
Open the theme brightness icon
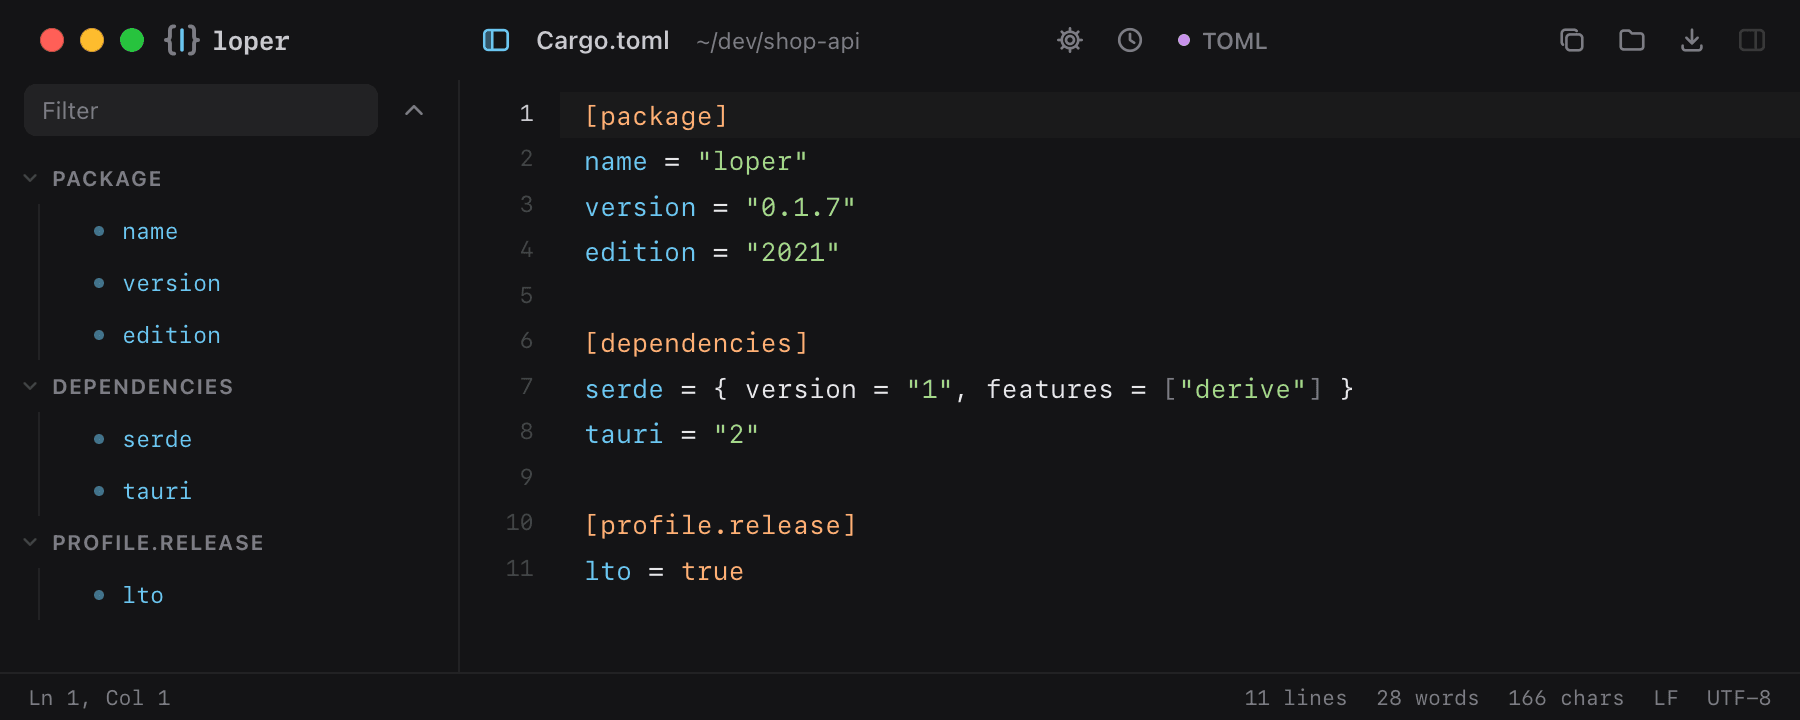click(1070, 40)
